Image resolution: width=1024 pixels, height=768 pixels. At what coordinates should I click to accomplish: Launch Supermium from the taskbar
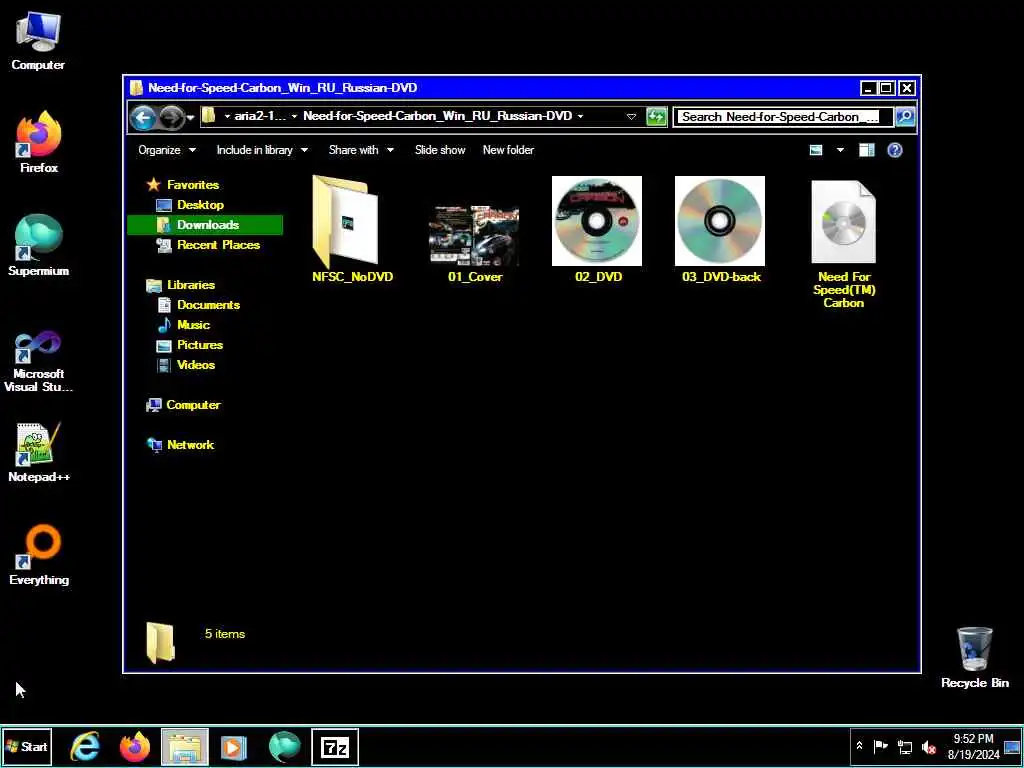pyautogui.click(x=284, y=746)
